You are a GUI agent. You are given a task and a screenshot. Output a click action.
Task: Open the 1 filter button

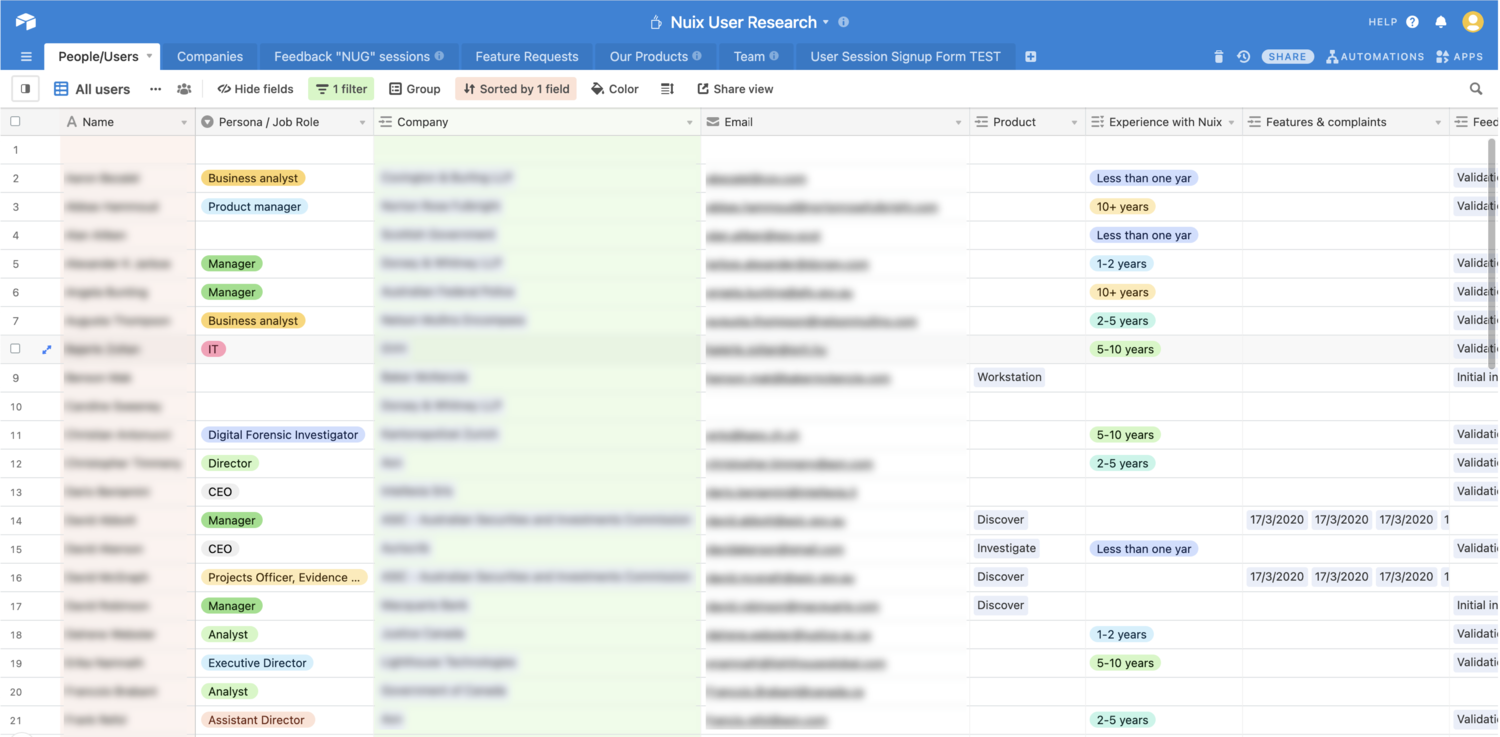coord(341,89)
